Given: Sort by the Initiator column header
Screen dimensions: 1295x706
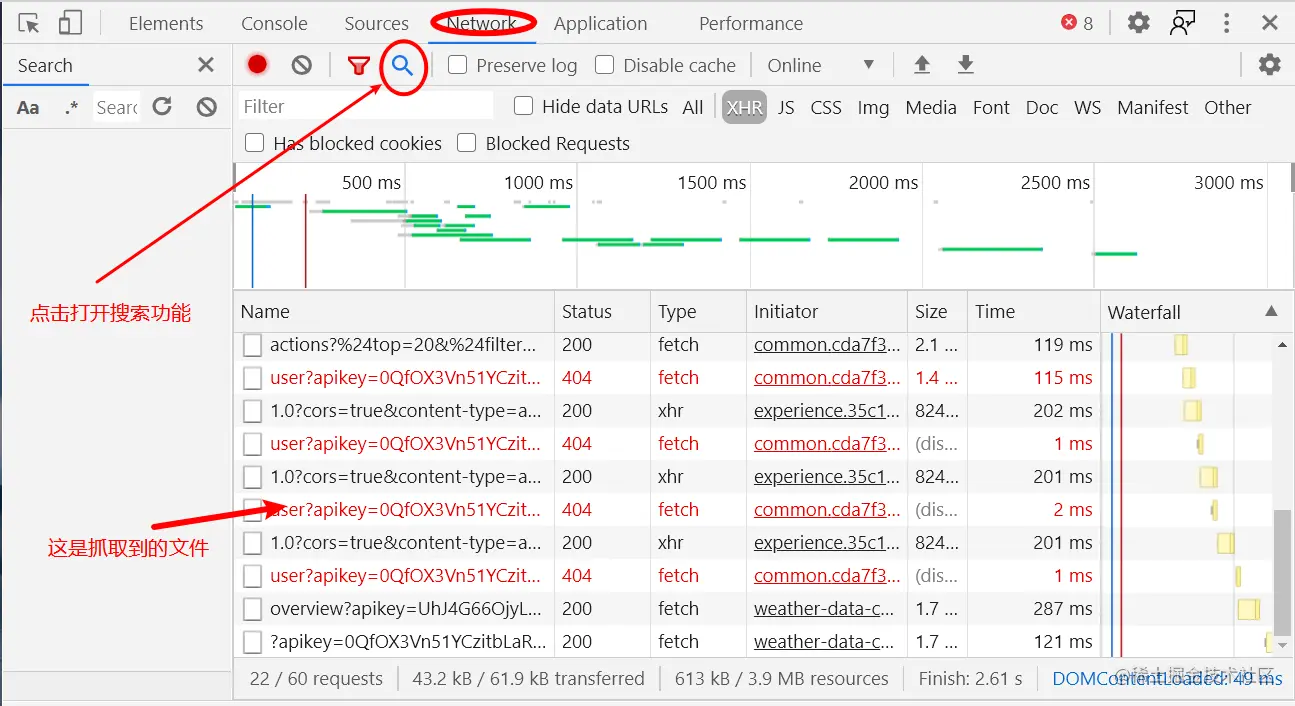Looking at the screenshot, I should pos(827,311).
